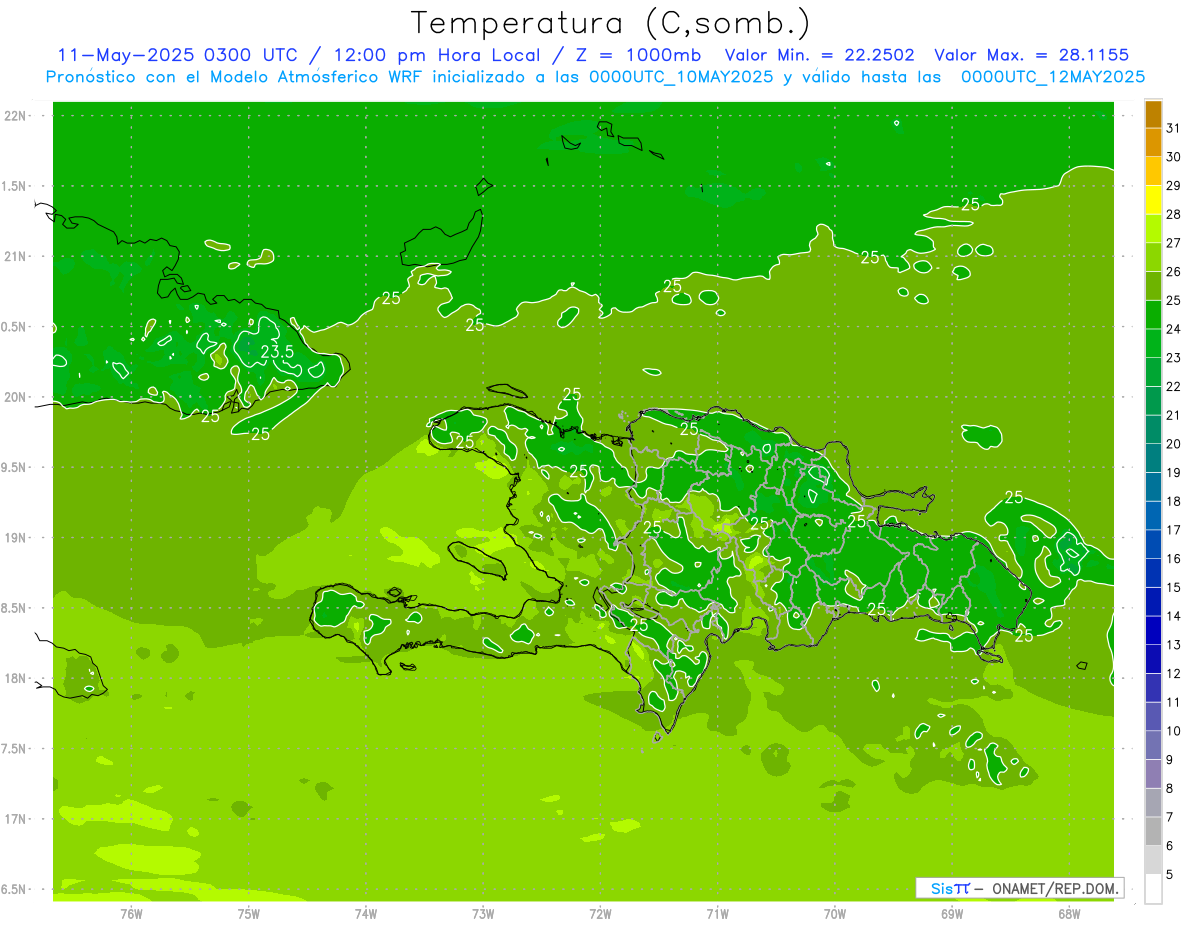Click the "71W" longitude axis label
Image resolution: width=1200 pixels, height=927 pixels.
click(x=717, y=913)
